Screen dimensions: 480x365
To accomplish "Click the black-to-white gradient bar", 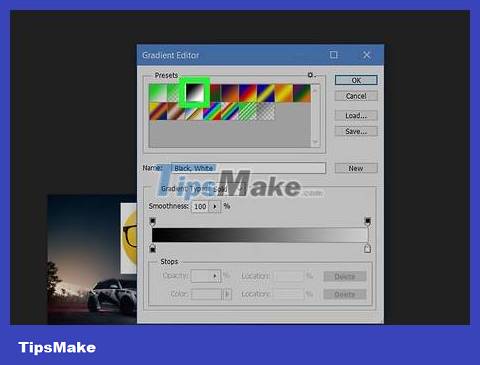I will click(260, 235).
